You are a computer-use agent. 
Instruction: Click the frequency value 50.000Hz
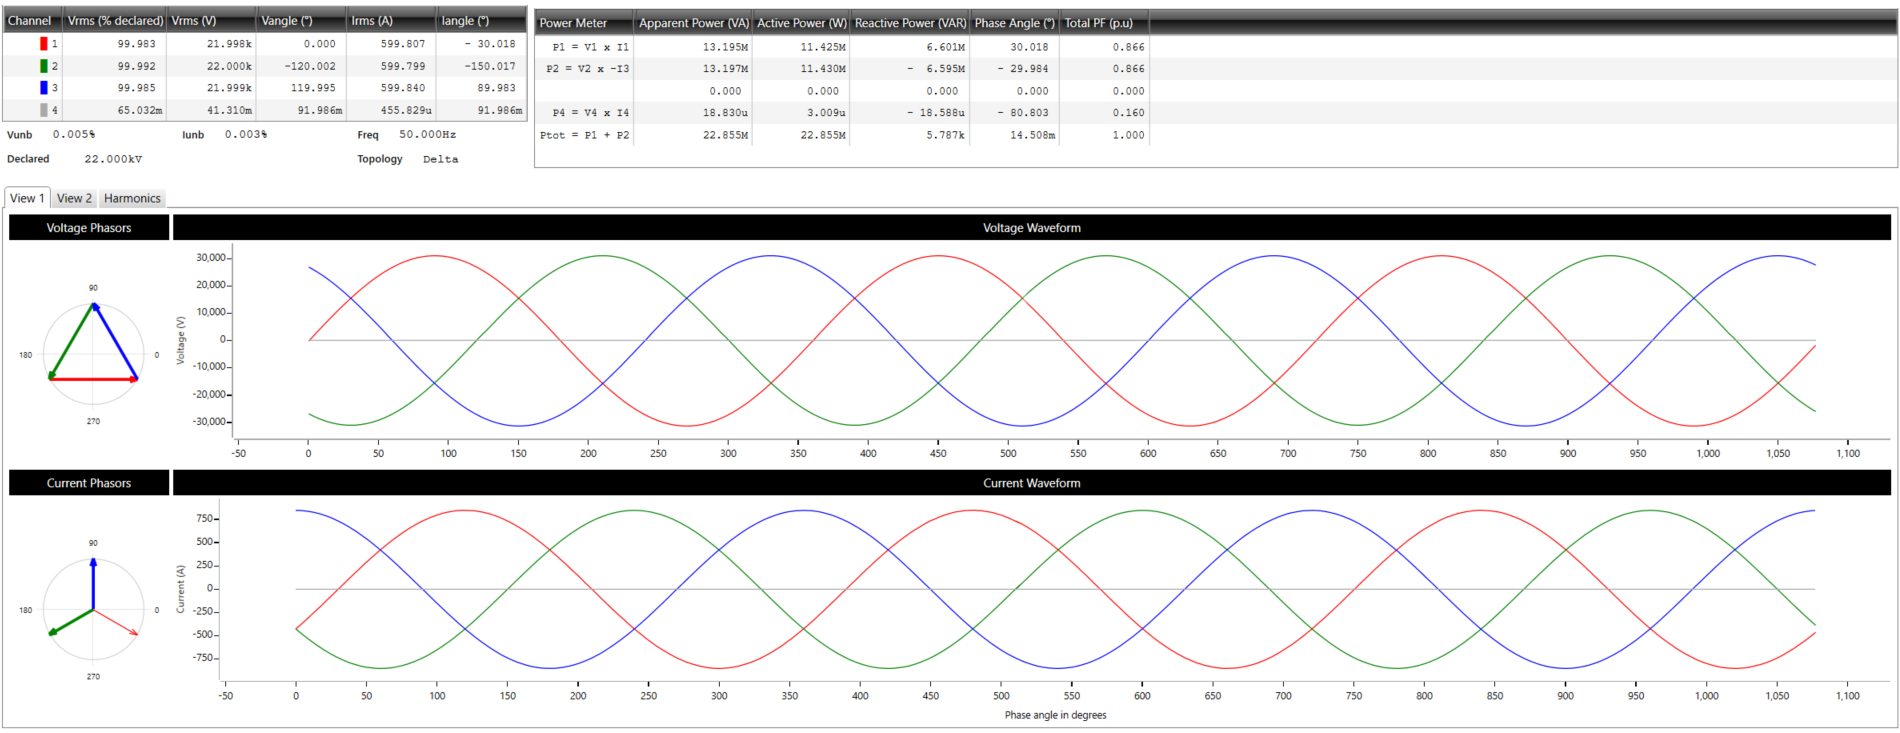427,134
